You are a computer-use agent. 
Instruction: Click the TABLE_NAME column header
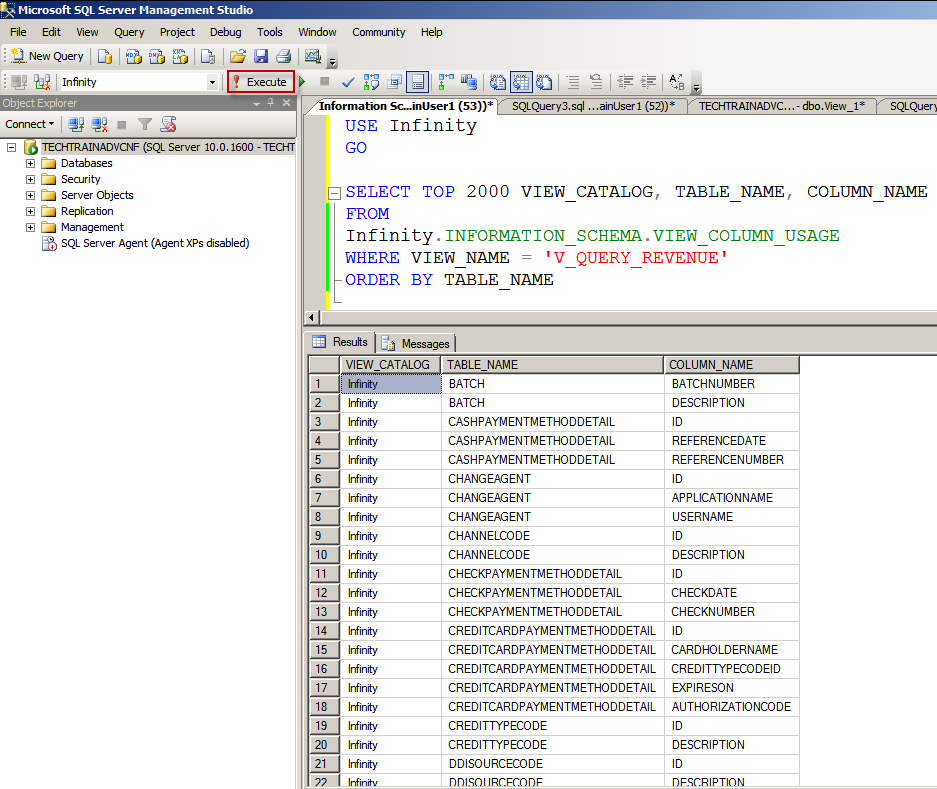[x=552, y=365]
